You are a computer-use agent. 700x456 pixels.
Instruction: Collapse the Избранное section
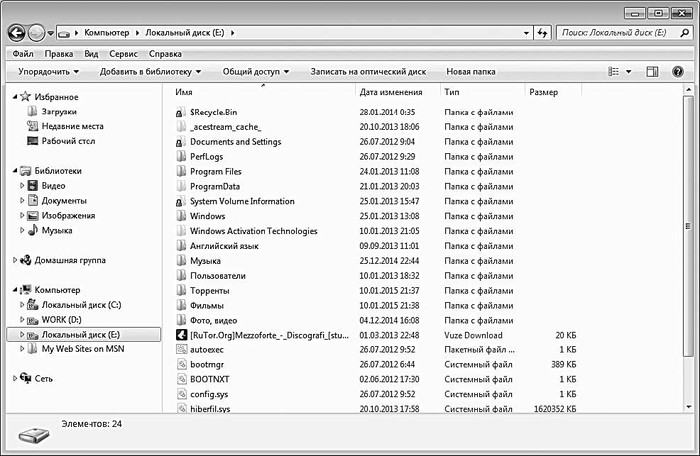(x=15, y=97)
